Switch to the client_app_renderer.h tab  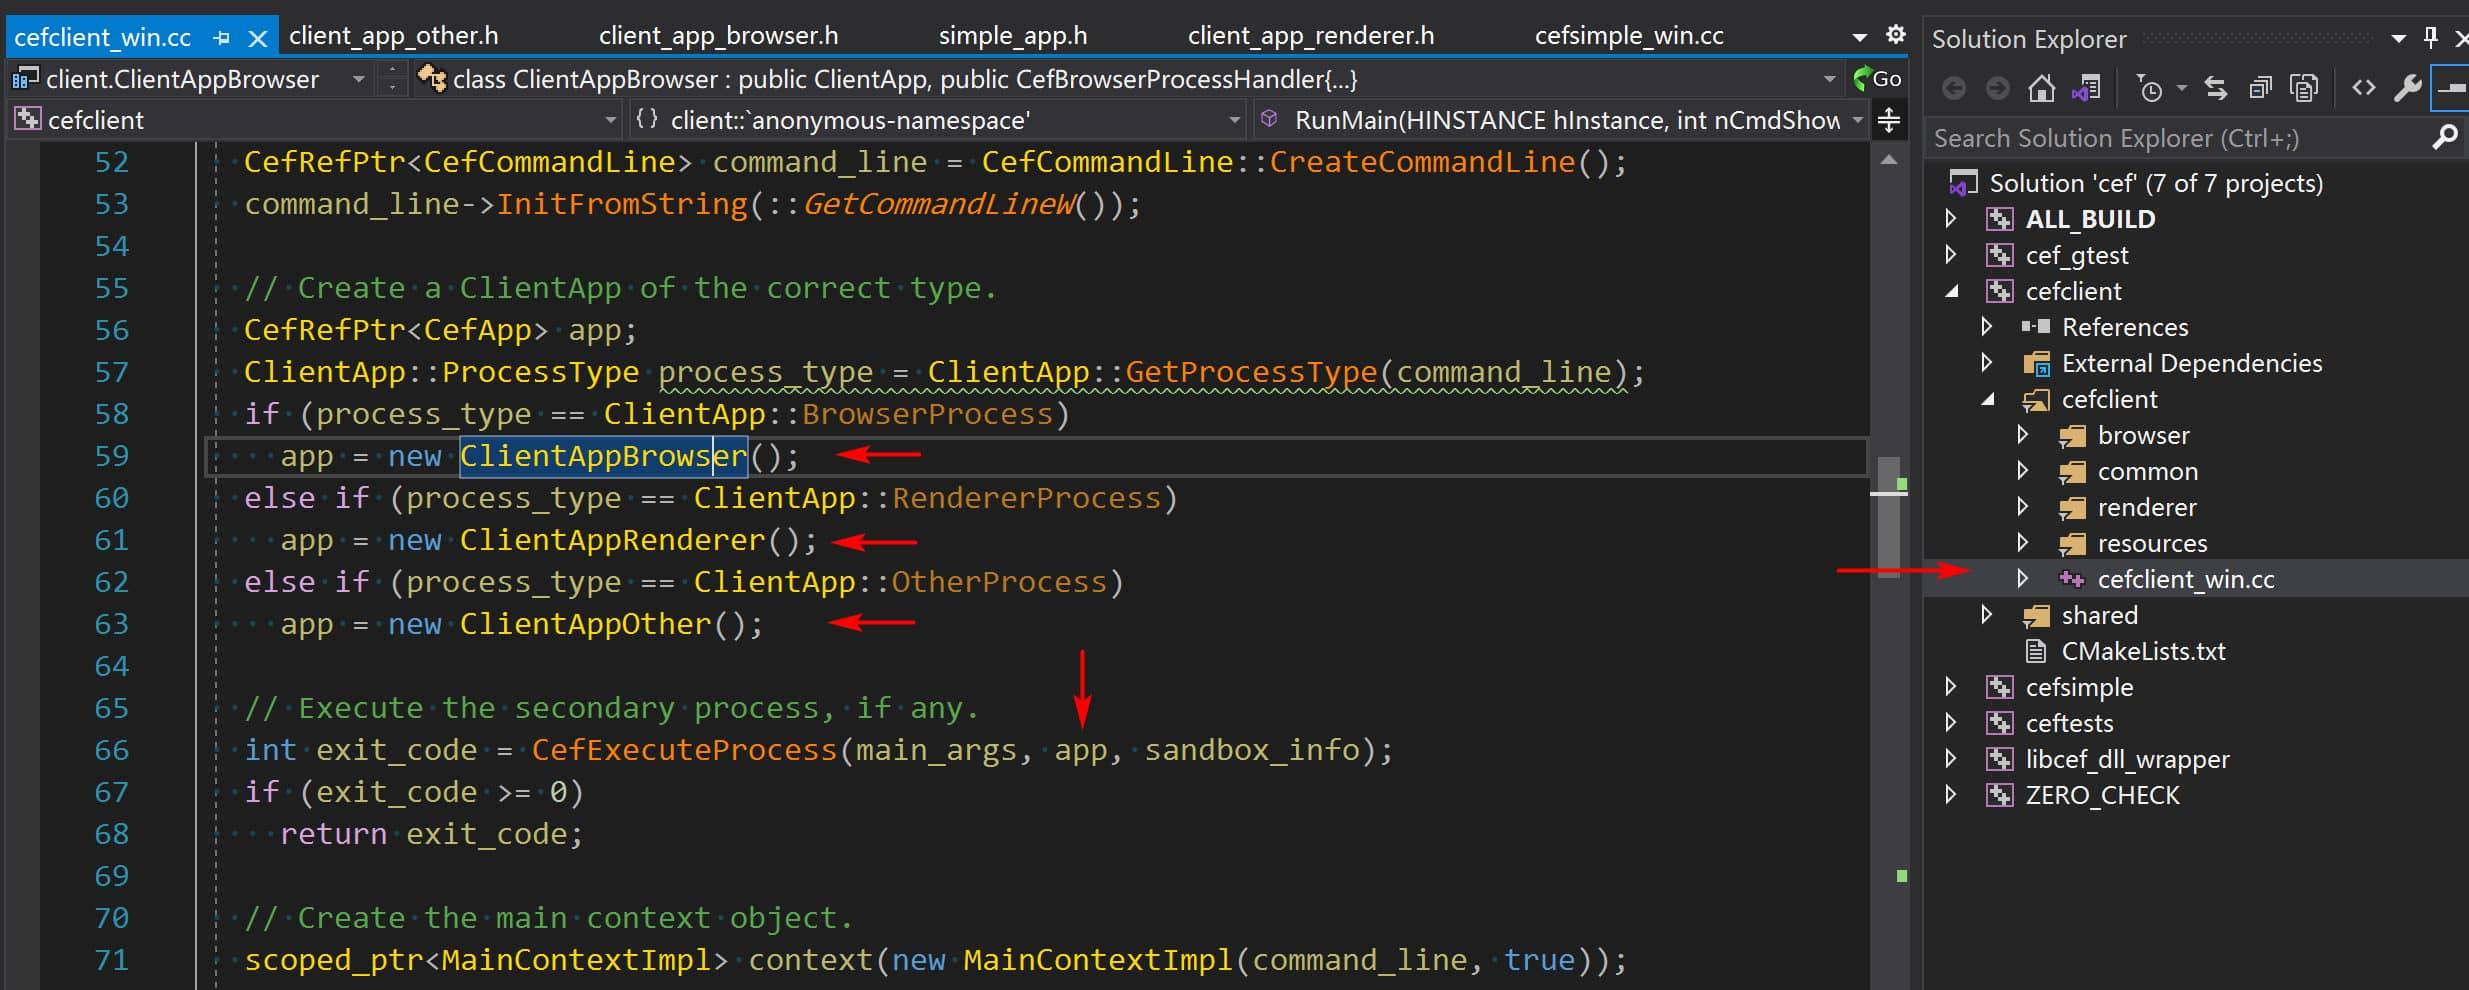[x=1310, y=36]
